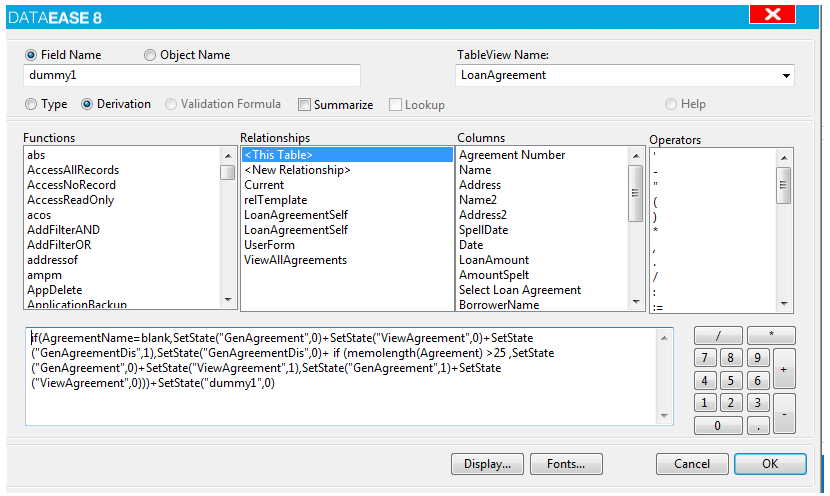Screen dimensions: 830x496
Task: Select AddFilterAND in Functions list
Action: point(64,230)
